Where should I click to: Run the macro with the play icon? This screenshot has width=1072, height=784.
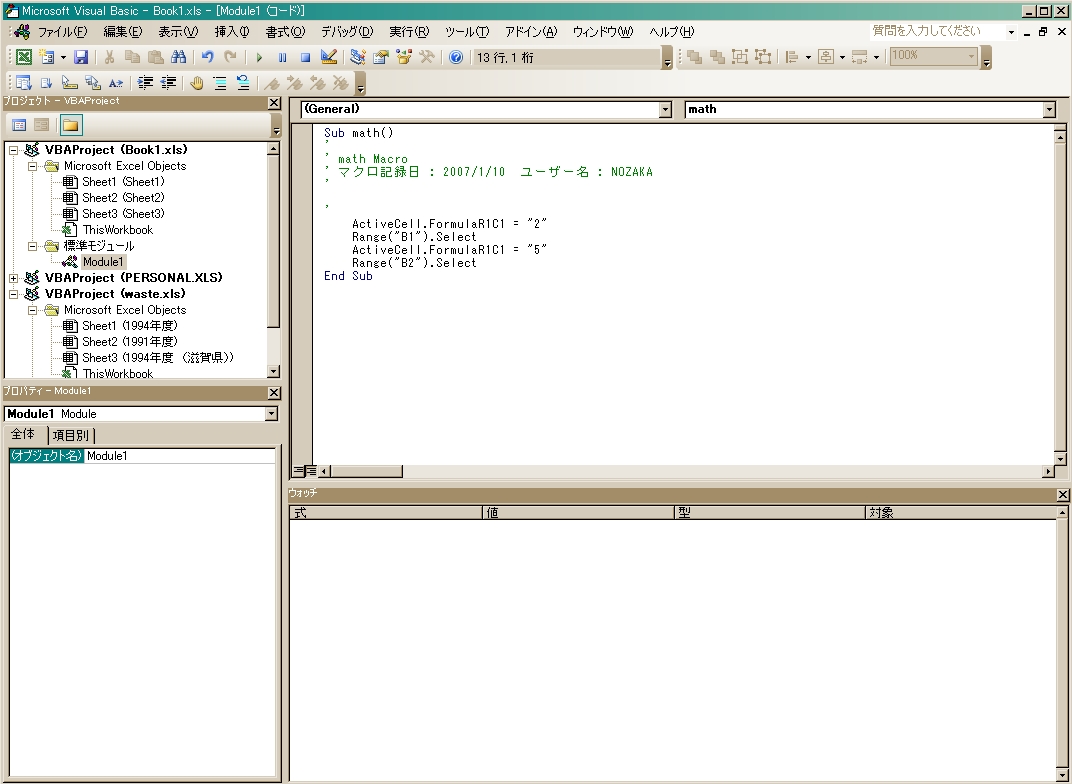click(x=259, y=58)
